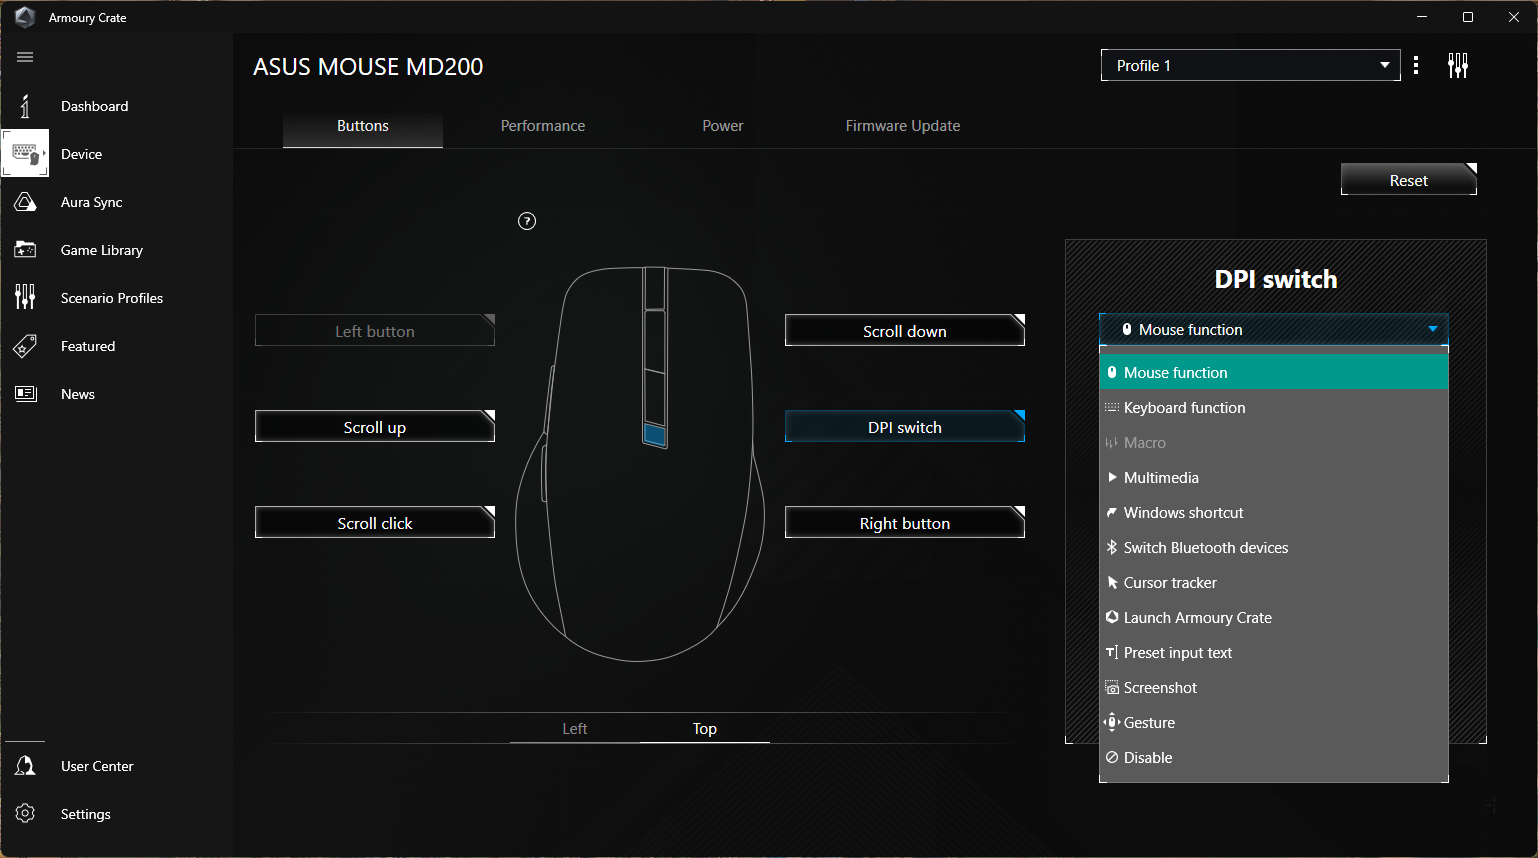
Task: Click the User Center icon
Action: [25, 766]
